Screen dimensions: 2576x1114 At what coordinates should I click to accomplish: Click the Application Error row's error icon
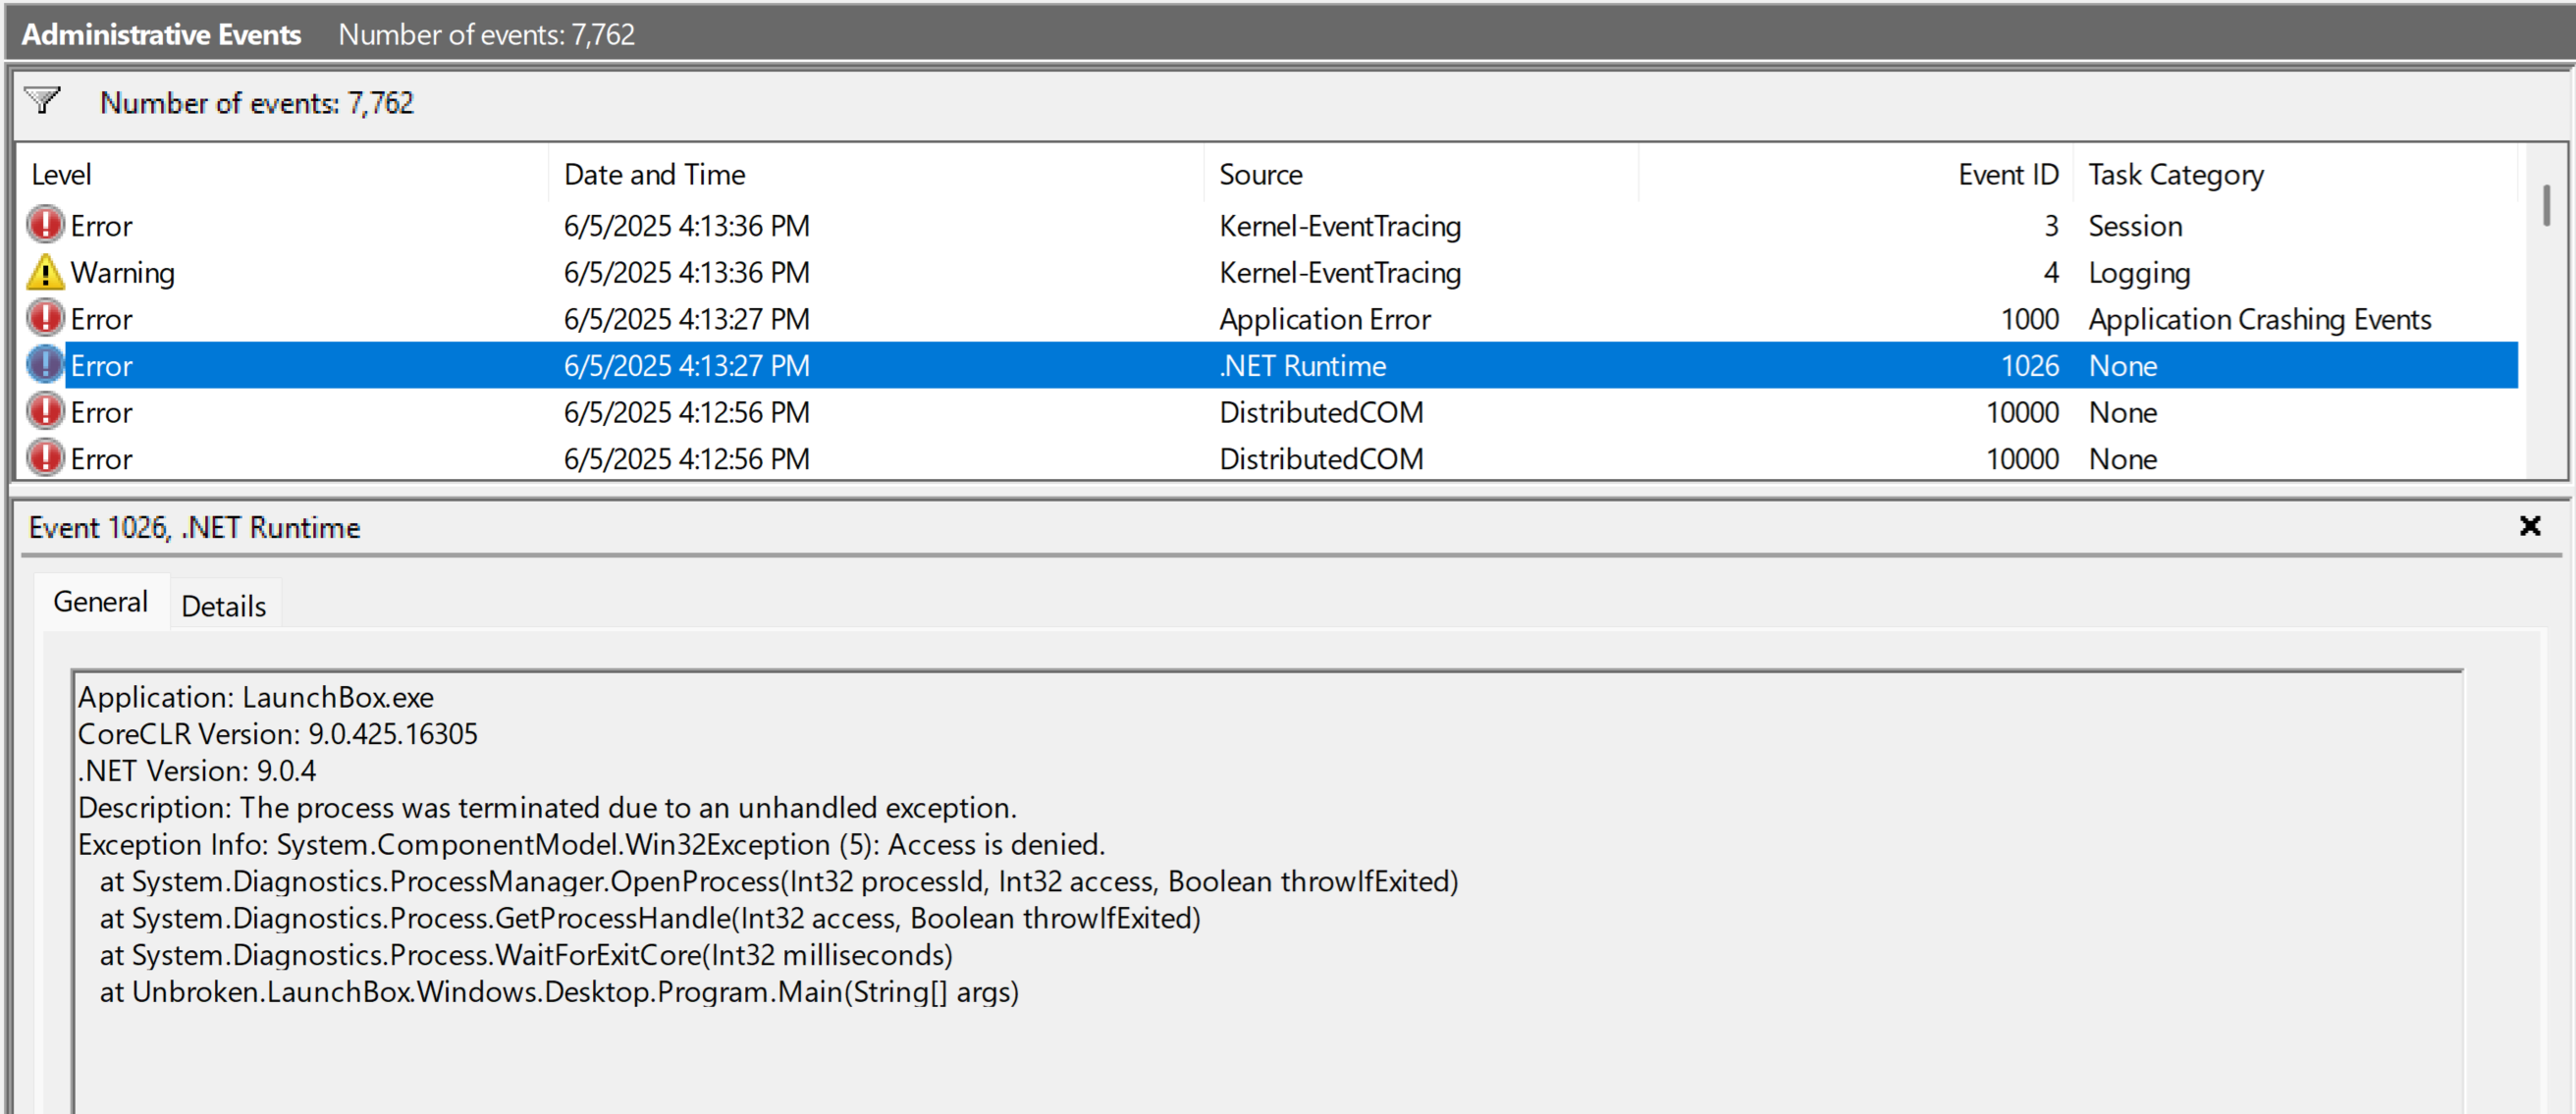tap(45, 319)
